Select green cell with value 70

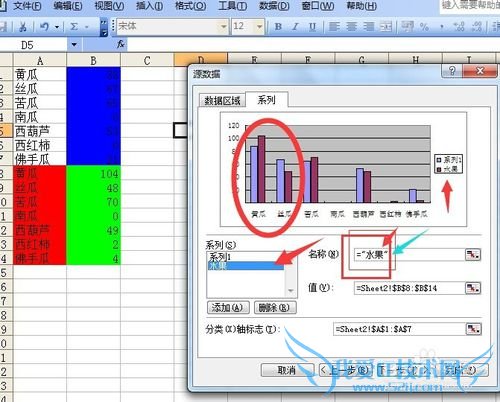tap(93, 202)
